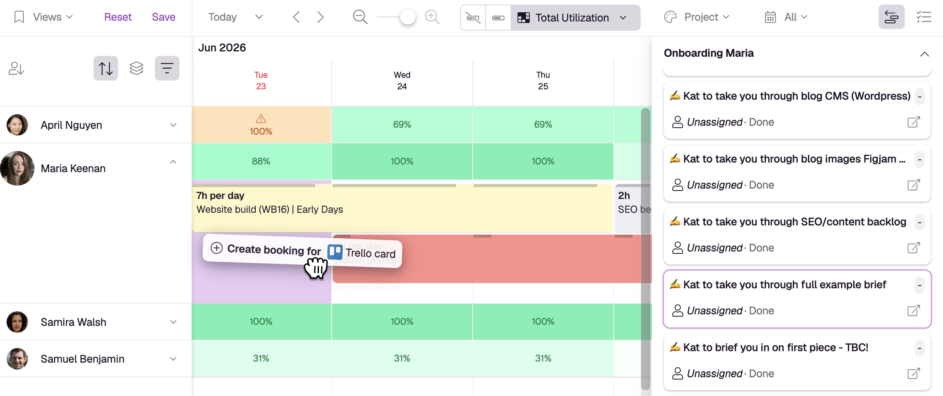This screenshot has width=943, height=396.
Task: Click Samuel Benjamin's avatar
Action: 17,359
